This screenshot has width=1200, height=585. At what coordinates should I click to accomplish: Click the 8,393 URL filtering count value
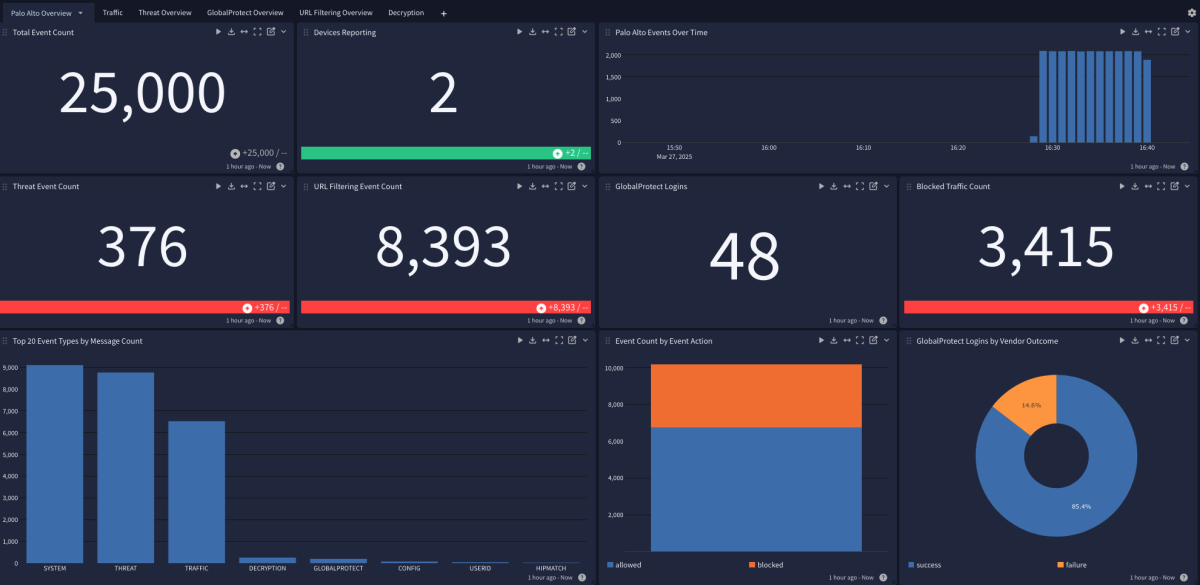443,247
